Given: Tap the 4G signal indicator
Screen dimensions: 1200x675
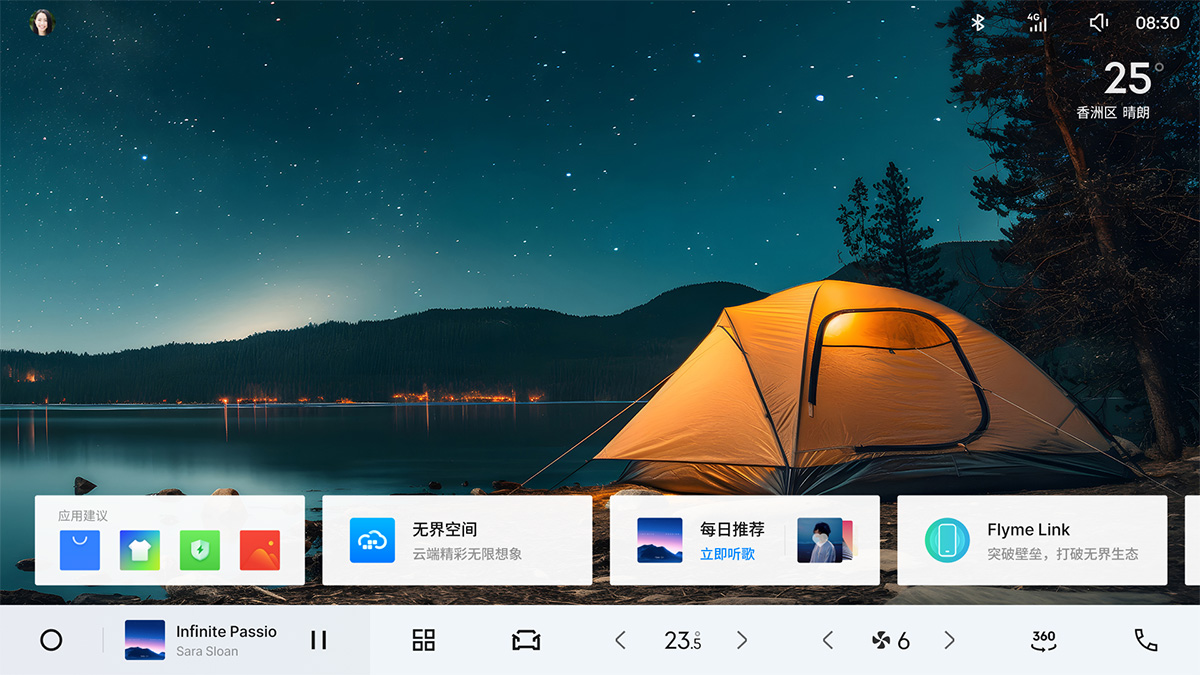Looking at the screenshot, I should 1038,23.
